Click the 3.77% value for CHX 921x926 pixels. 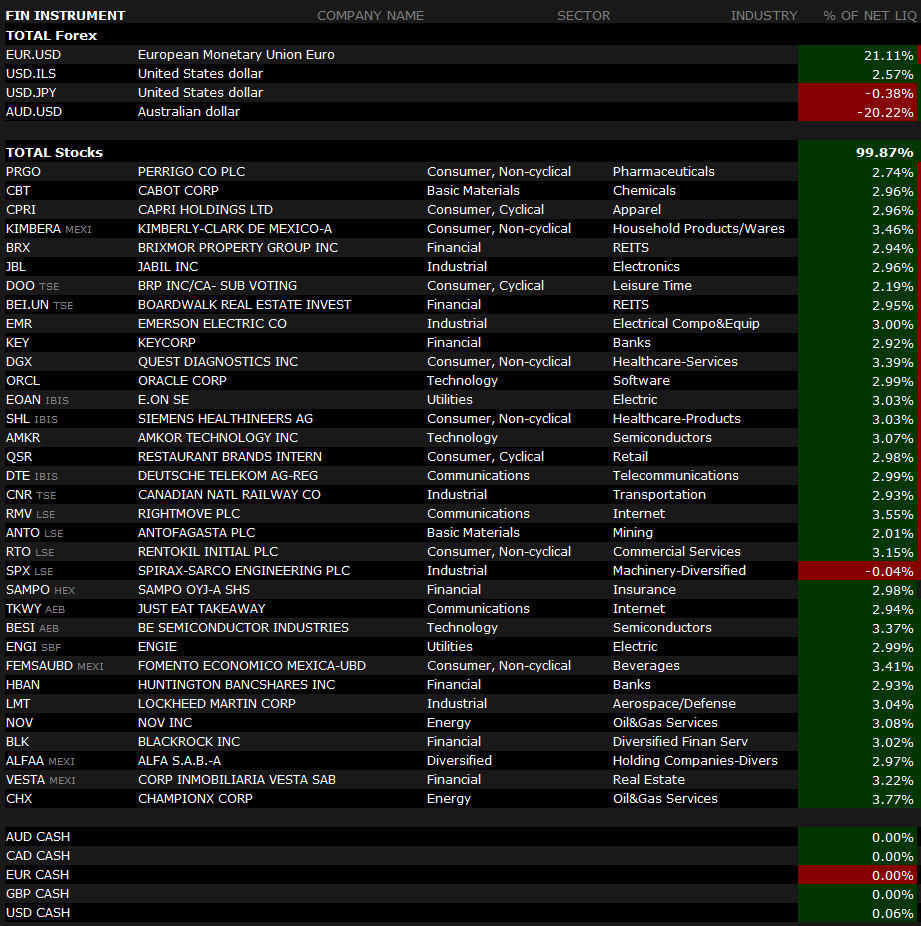pyautogui.click(x=893, y=799)
